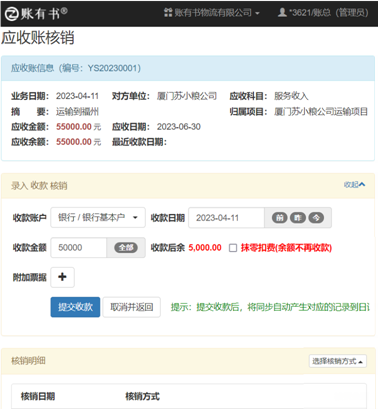Click the 取消并返回 button
Viewport: 378px width, 409px height.
click(132, 307)
